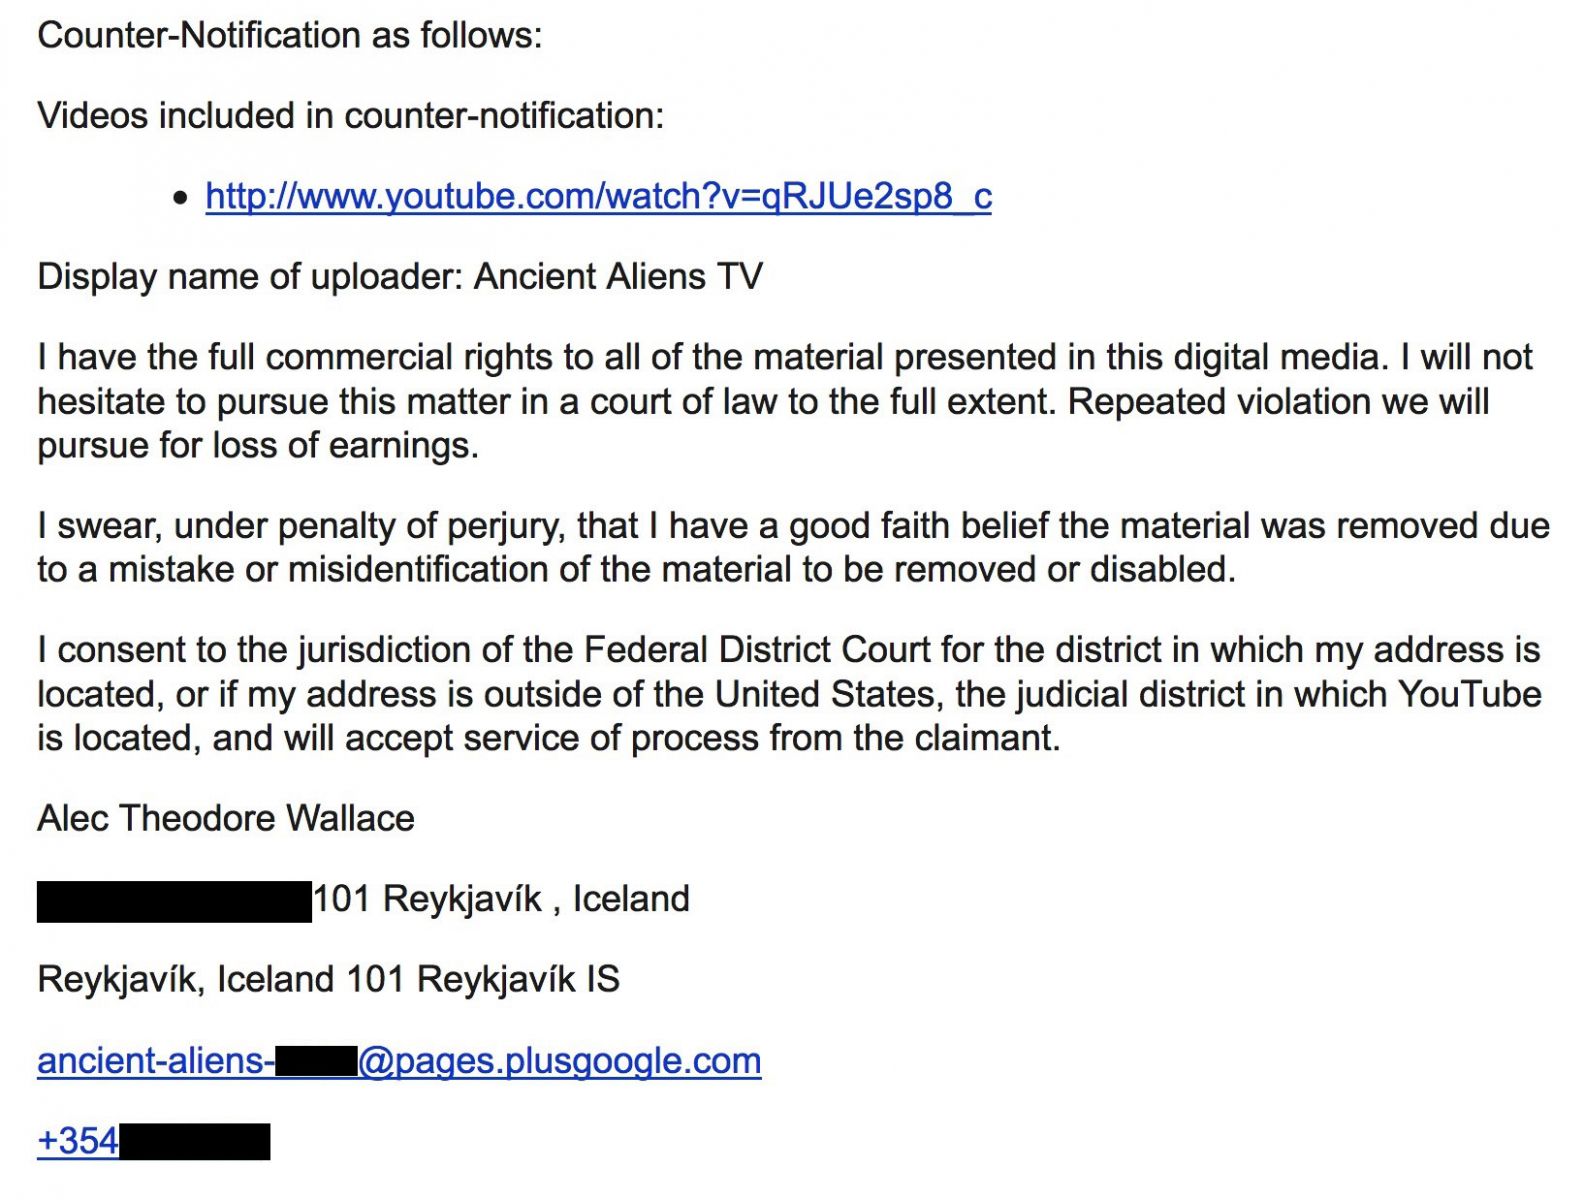The height and width of the screenshot is (1200, 1584).
Task: Click the "Reykjavík, Iceland 101 Reykjavík IS" line
Action: click(x=329, y=979)
